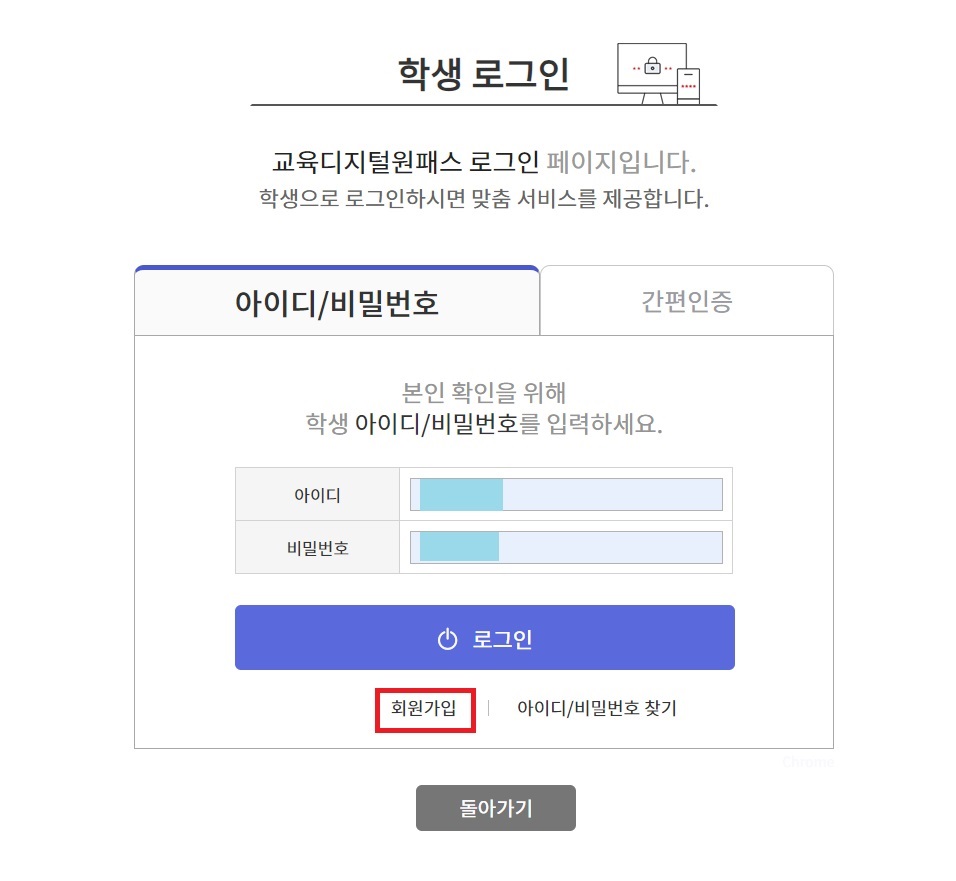
Task: Click the 아이디 input field
Action: pos(566,494)
